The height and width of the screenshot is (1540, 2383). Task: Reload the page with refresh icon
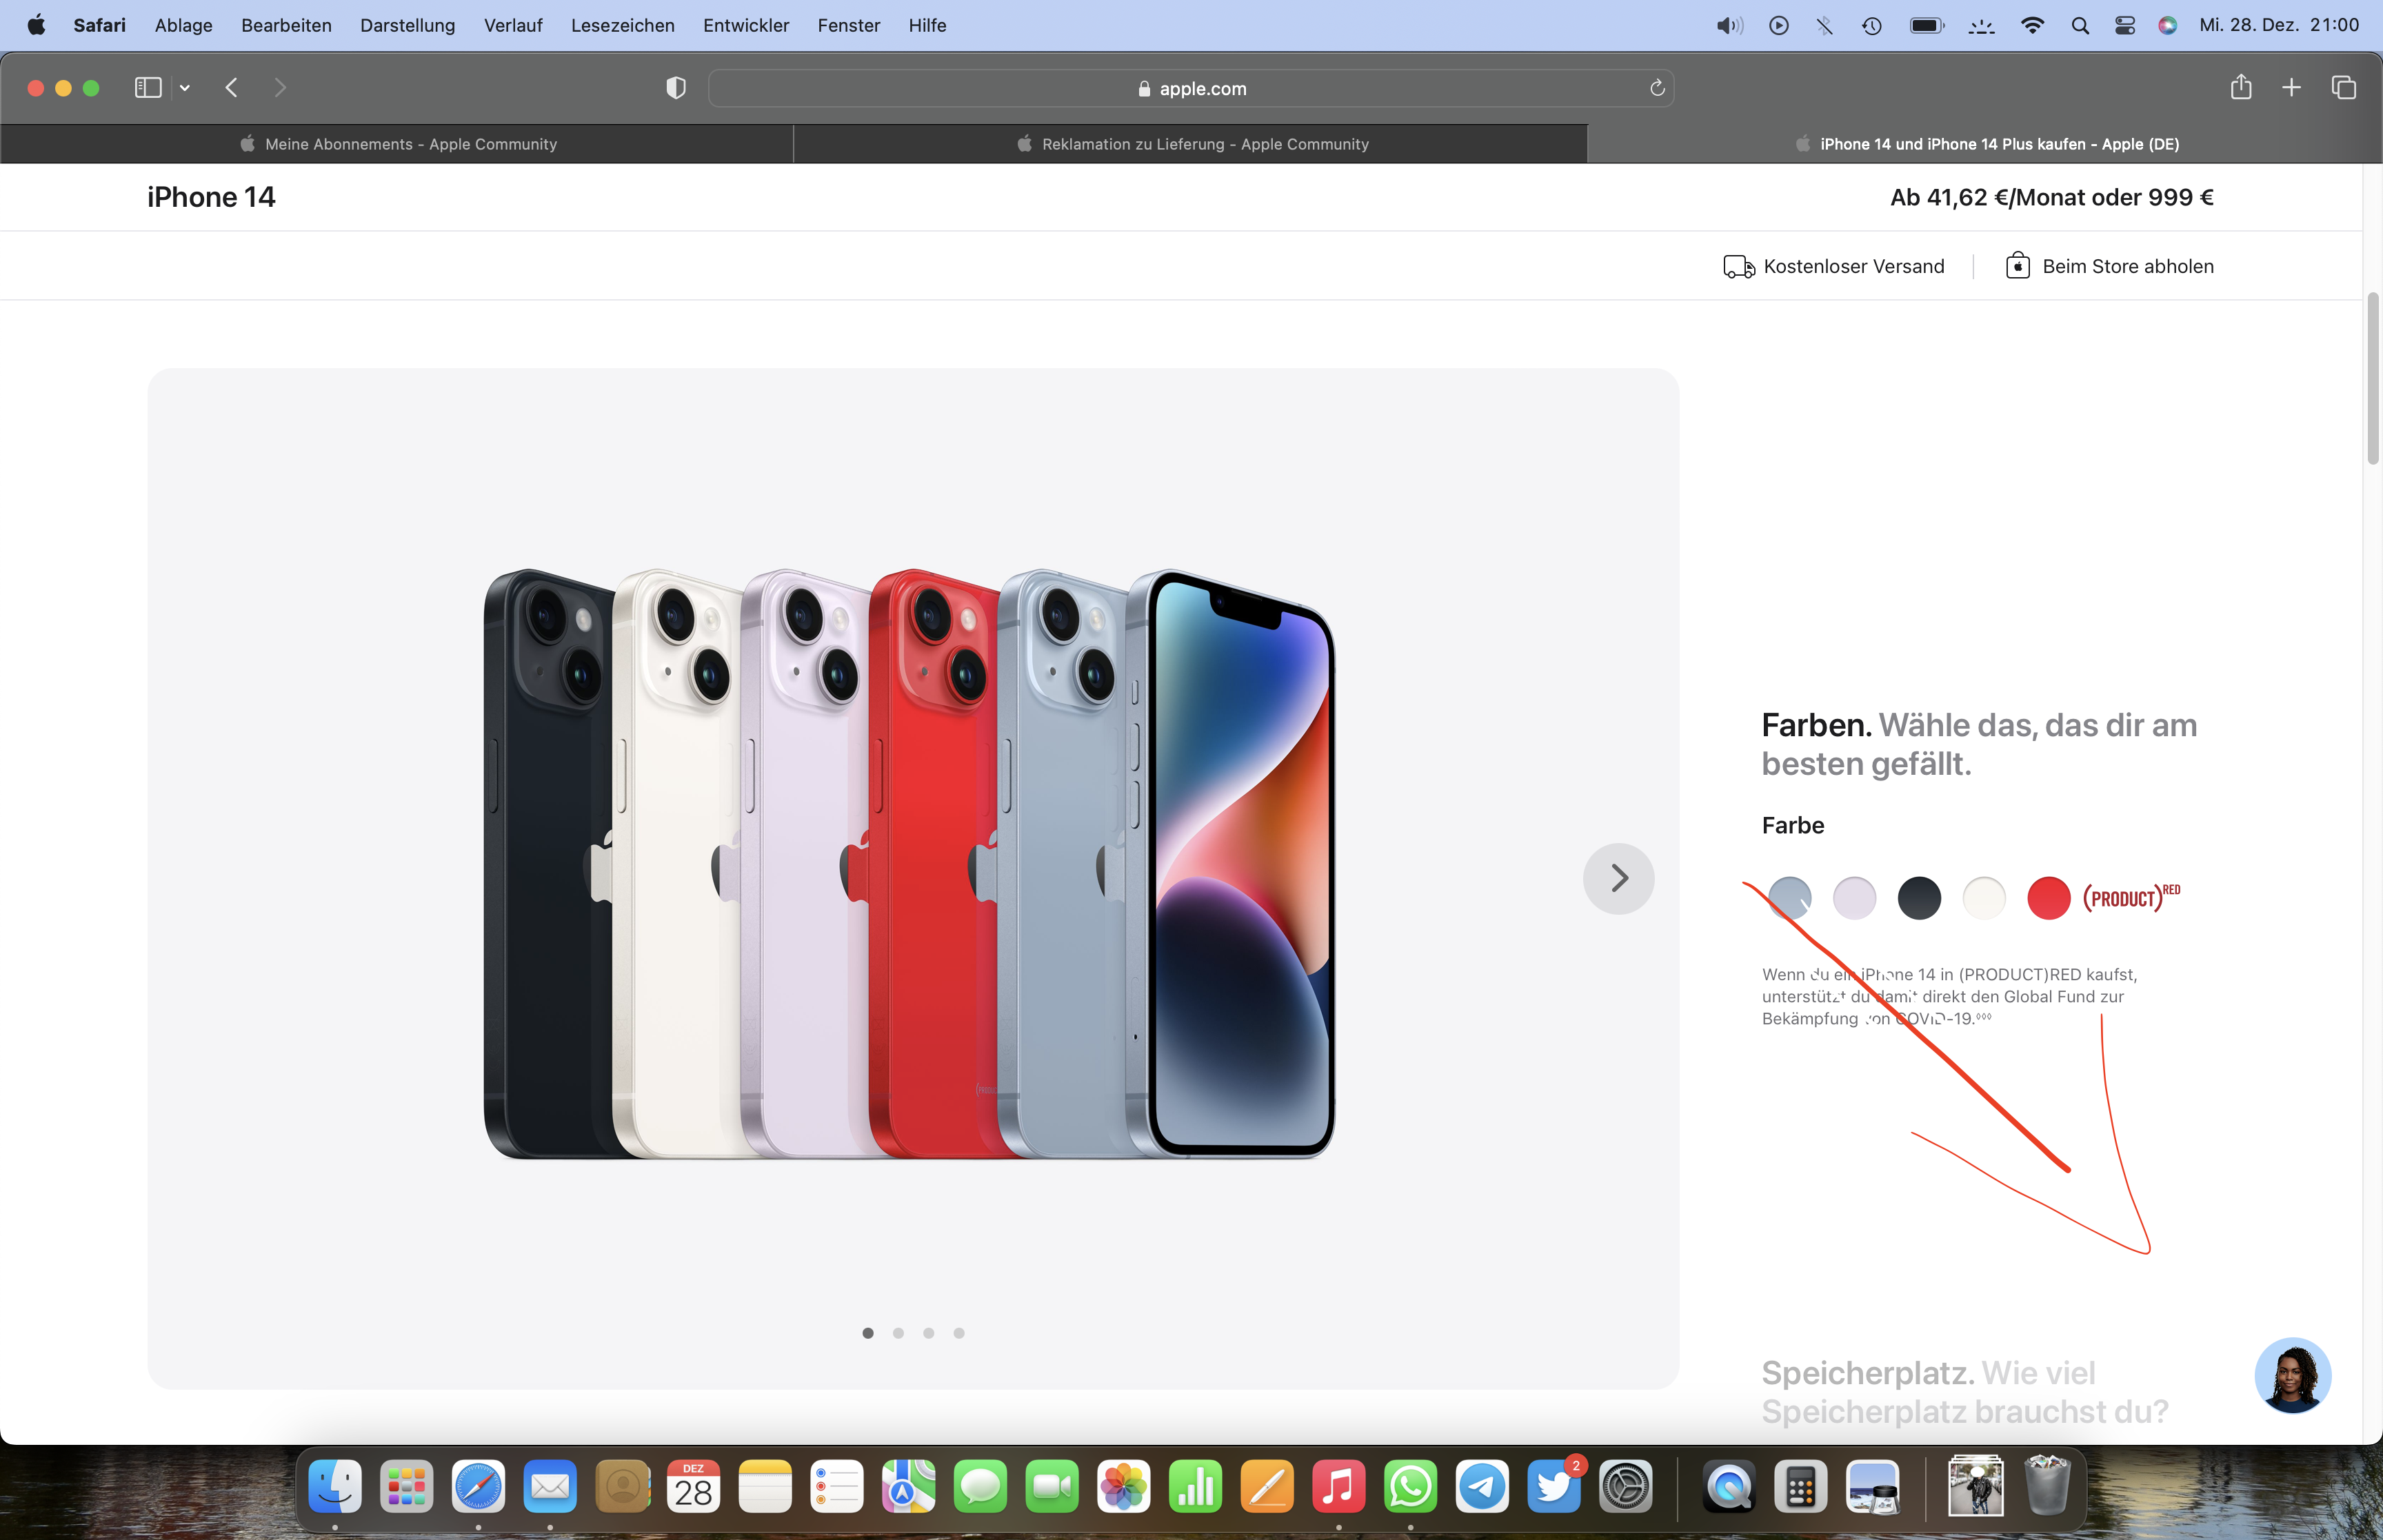[x=1657, y=88]
